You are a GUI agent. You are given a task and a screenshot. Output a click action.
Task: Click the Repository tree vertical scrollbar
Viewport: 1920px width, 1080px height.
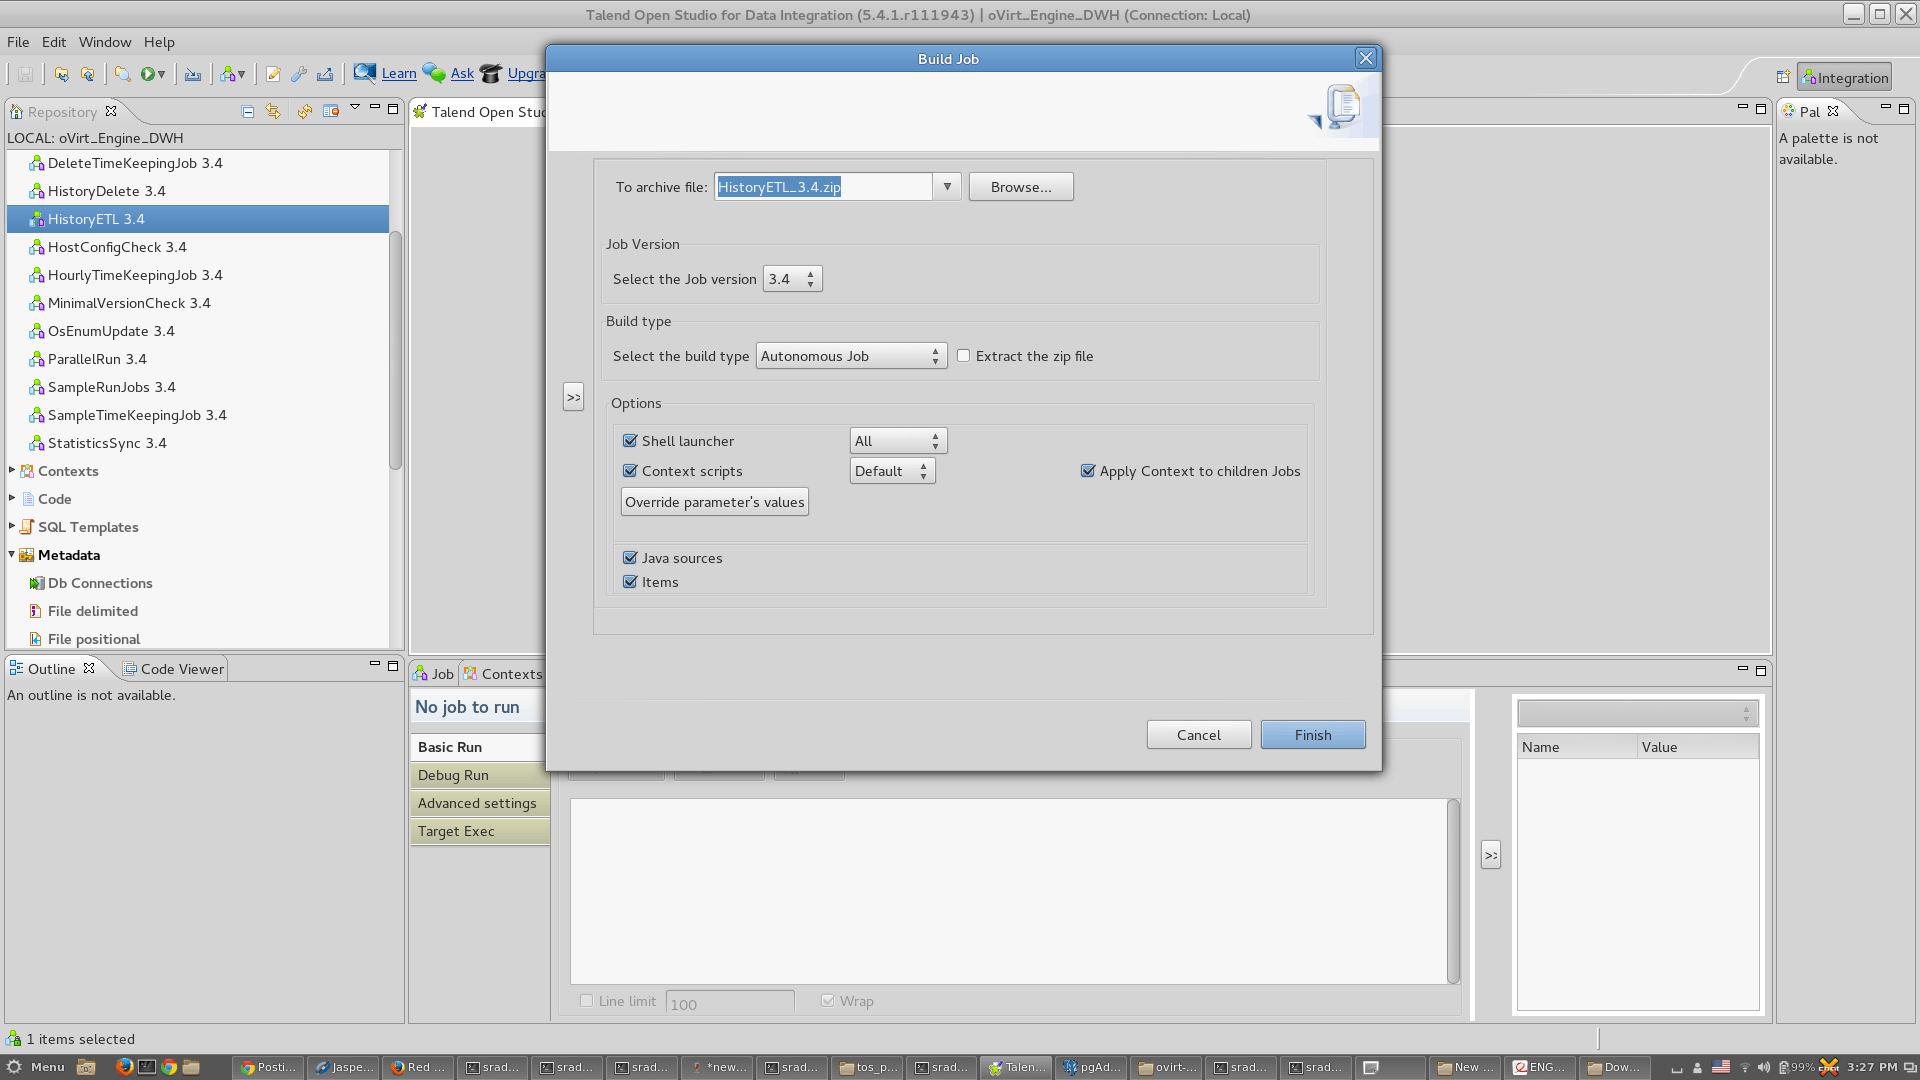[395, 350]
